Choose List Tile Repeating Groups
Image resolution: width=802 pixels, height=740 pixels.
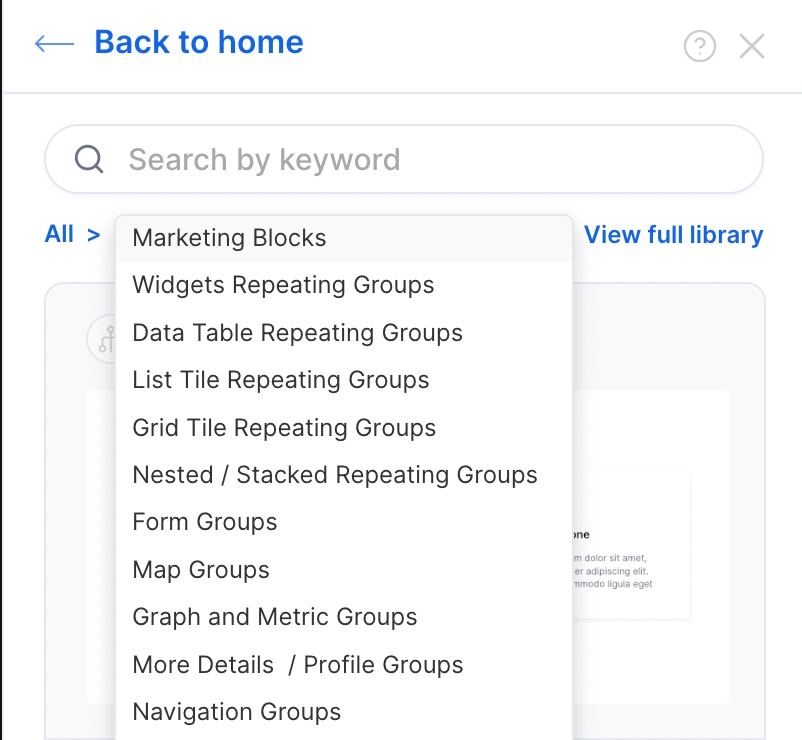280,380
